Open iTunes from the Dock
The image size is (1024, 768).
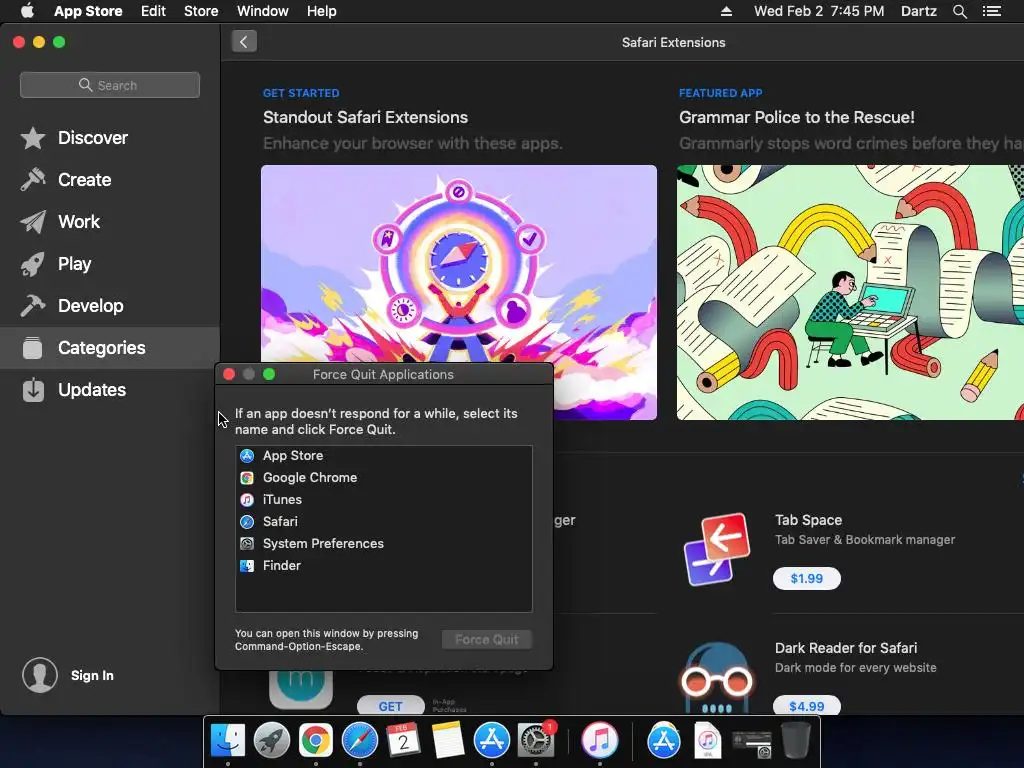point(600,741)
